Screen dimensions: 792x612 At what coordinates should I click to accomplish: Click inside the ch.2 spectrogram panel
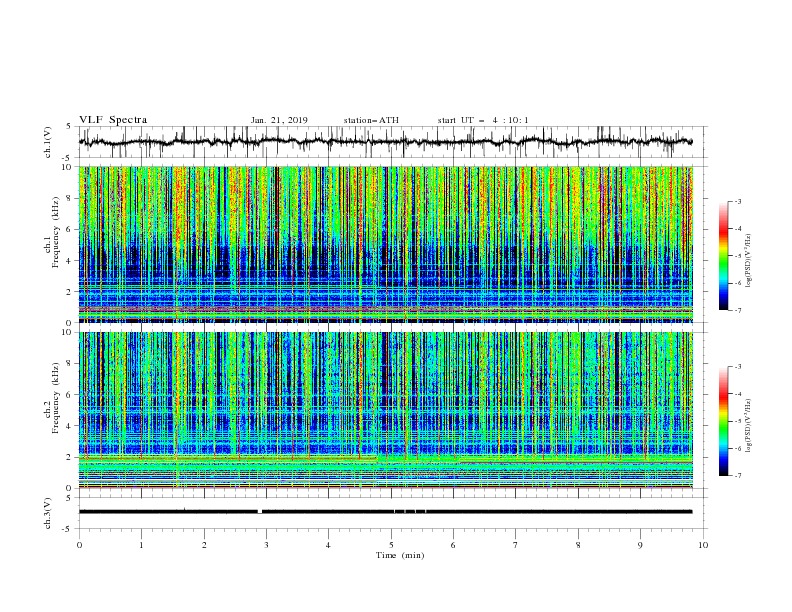[x=386, y=410]
